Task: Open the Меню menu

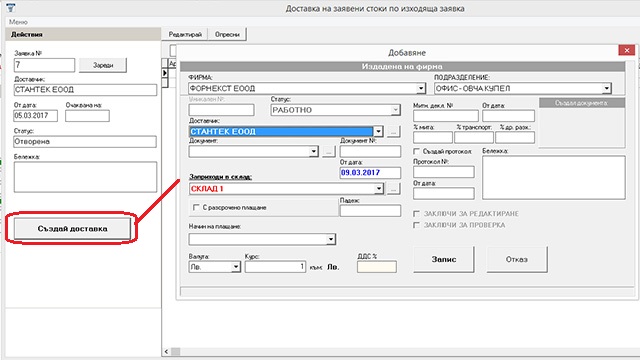Action: [18, 22]
